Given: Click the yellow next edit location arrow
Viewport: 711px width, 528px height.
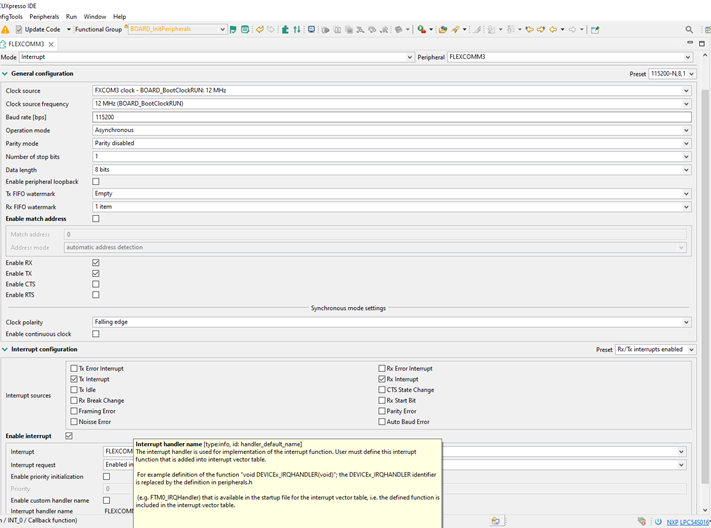Looking at the screenshot, I should [541, 29].
